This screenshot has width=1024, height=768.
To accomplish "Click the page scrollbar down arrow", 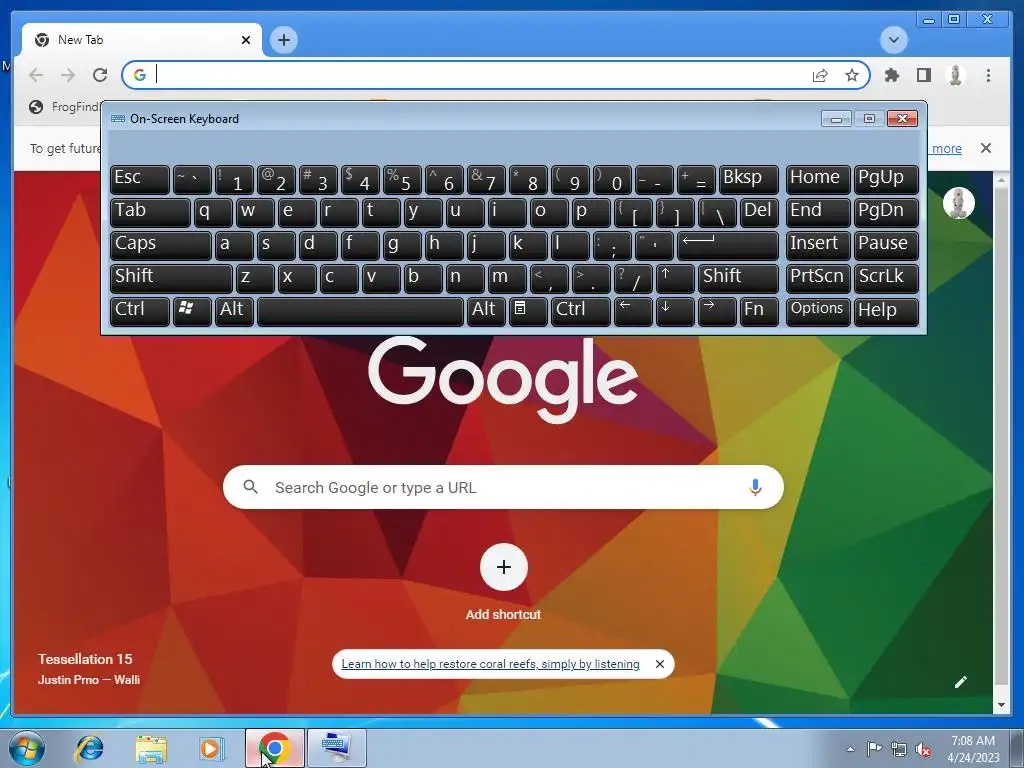I will click(x=1000, y=705).
